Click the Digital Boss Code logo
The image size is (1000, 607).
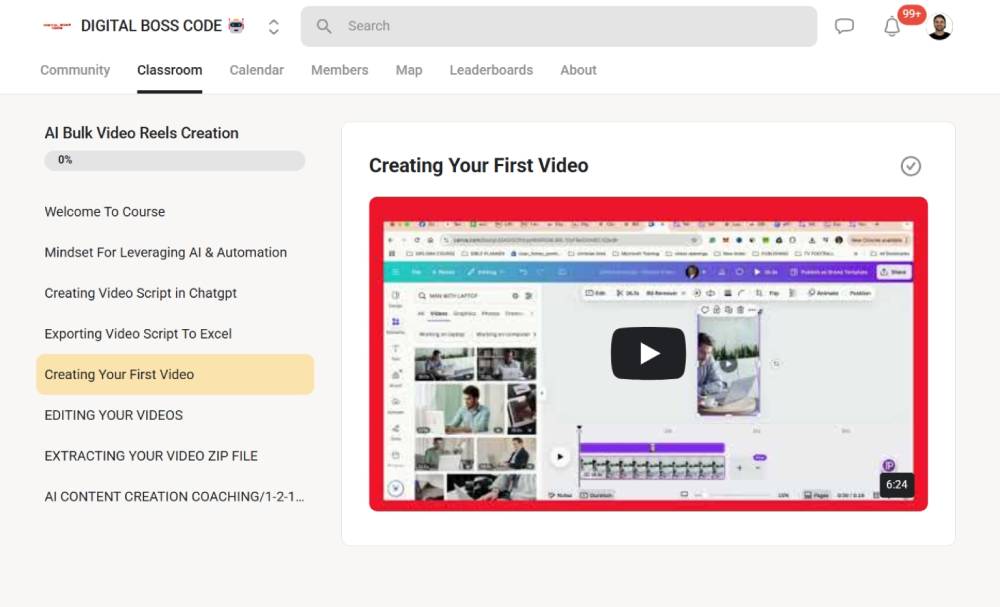(x=57, y=26)
